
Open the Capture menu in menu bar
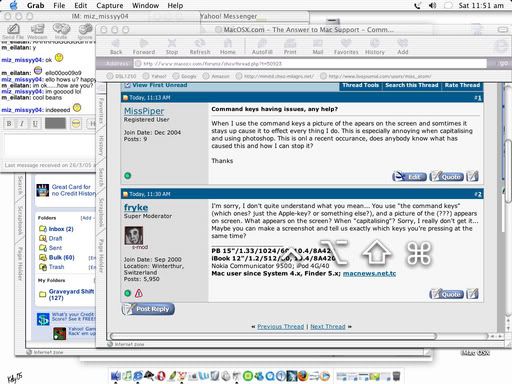coord(110,6)
